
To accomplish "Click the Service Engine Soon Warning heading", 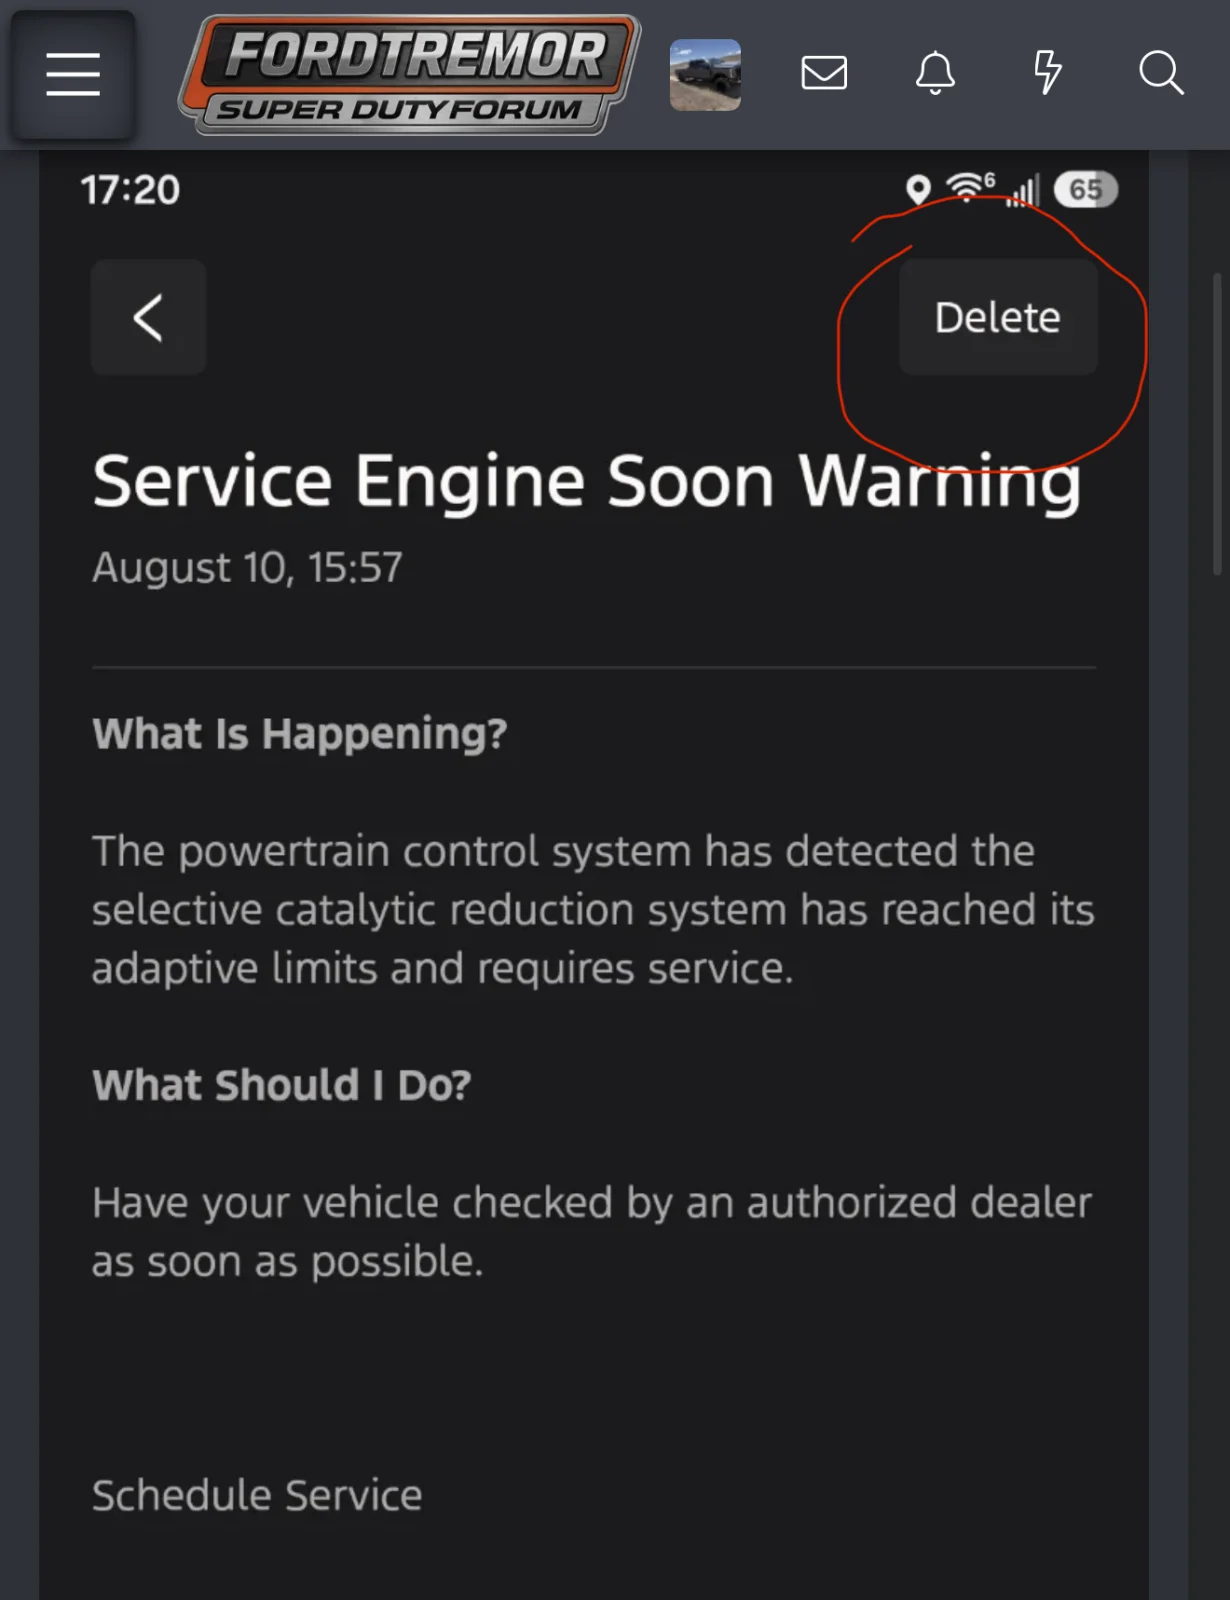I will click(587, 483).
